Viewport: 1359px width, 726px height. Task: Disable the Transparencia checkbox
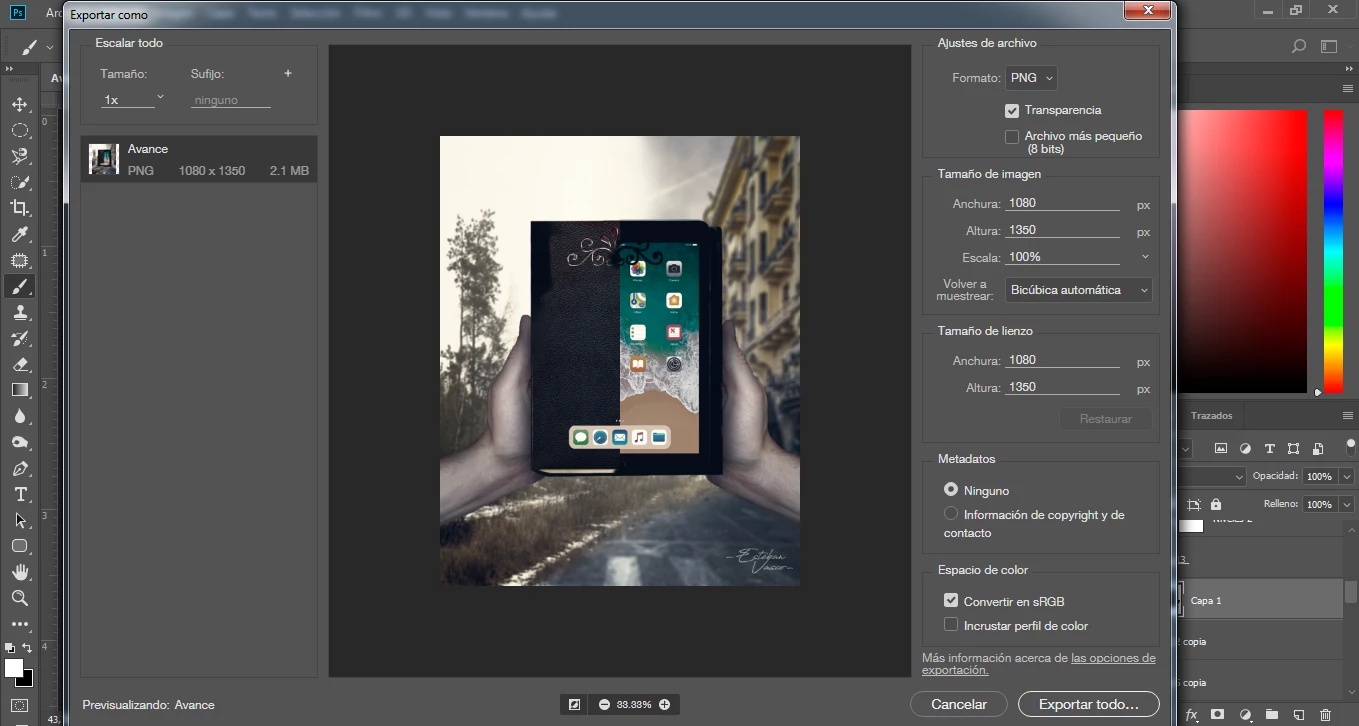click(x=1013, y=110)
